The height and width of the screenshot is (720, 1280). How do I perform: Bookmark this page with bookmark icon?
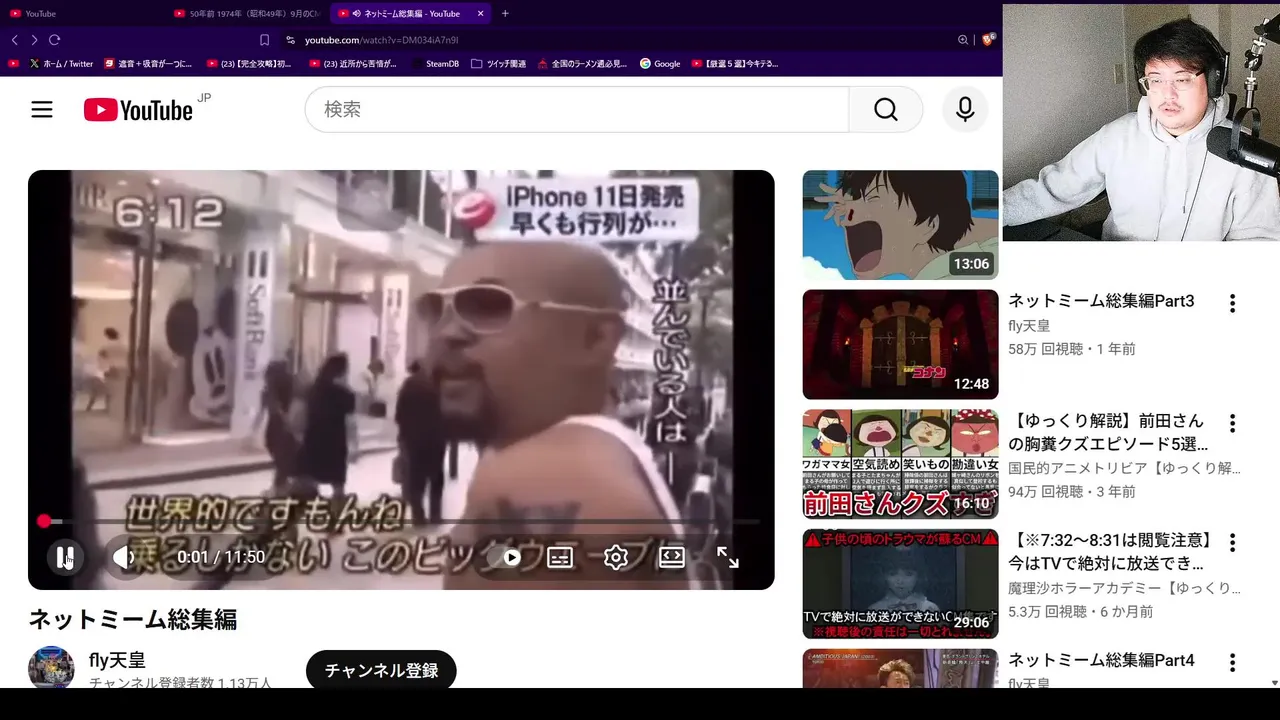tap(264, 40)
